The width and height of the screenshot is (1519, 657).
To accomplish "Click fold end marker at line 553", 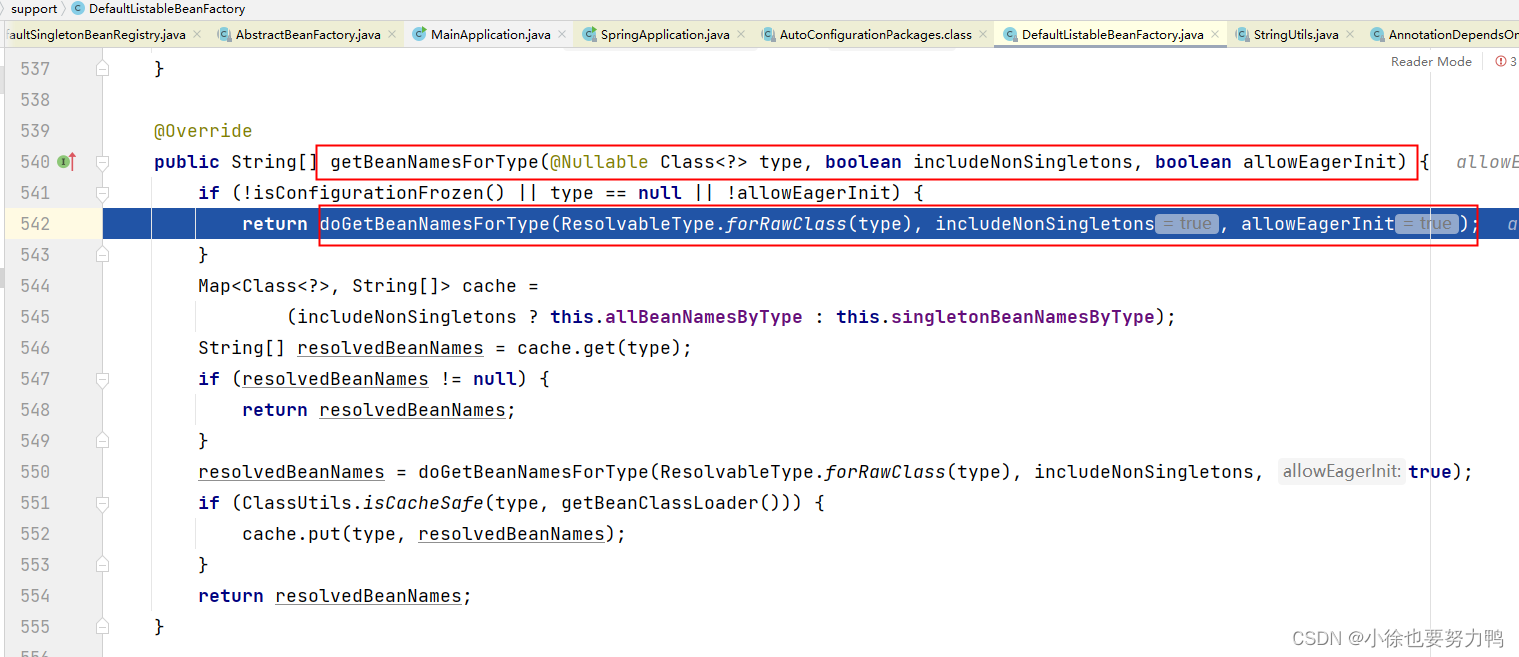I will 102,565.
